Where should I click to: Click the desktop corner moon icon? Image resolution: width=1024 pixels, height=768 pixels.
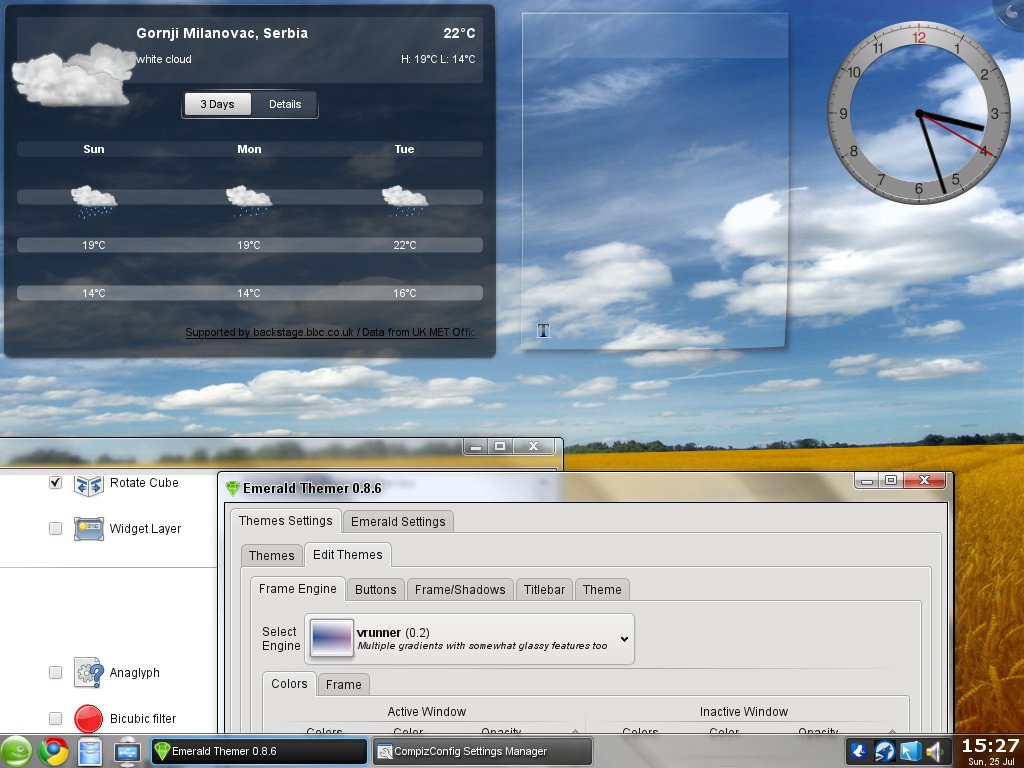(x=1011, y=12)
